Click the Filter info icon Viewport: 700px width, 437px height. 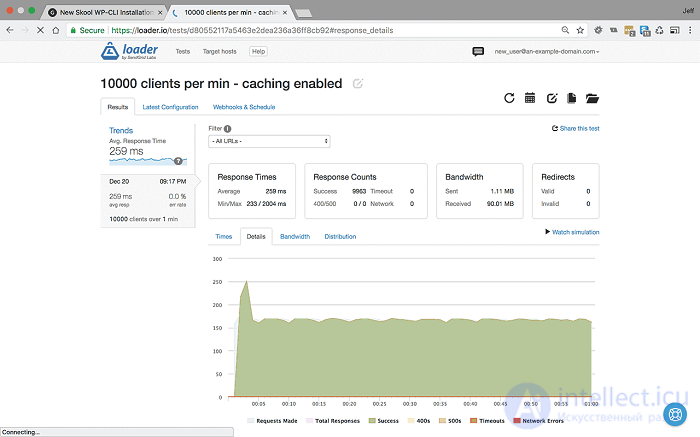tap(228, 129)
